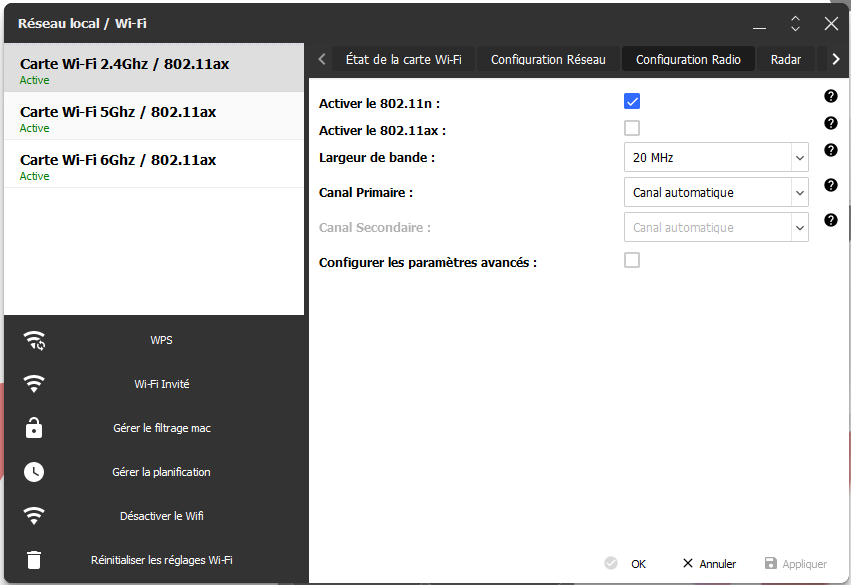This screenshot has width=851, height=585.
Task: Open help for Activer le 802.11n
Action: click(x=830, y=97)
